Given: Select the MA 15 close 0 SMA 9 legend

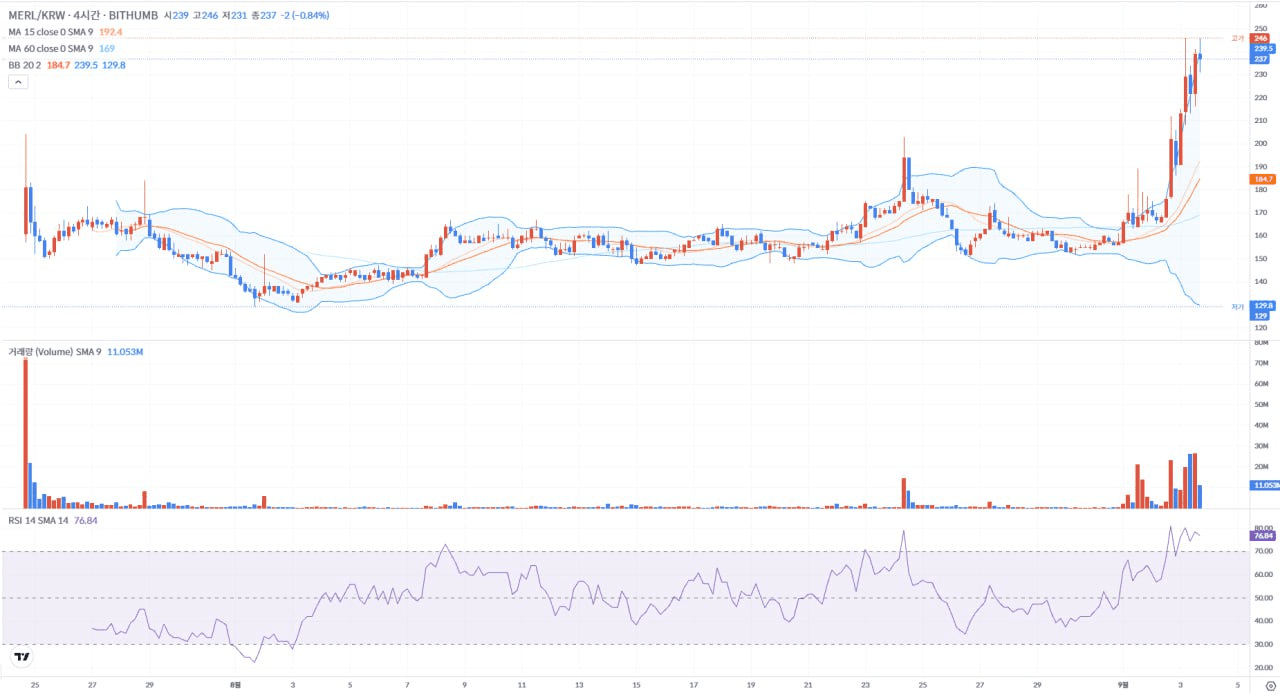Looking at the screenshot, I should [x=51, y=32].
